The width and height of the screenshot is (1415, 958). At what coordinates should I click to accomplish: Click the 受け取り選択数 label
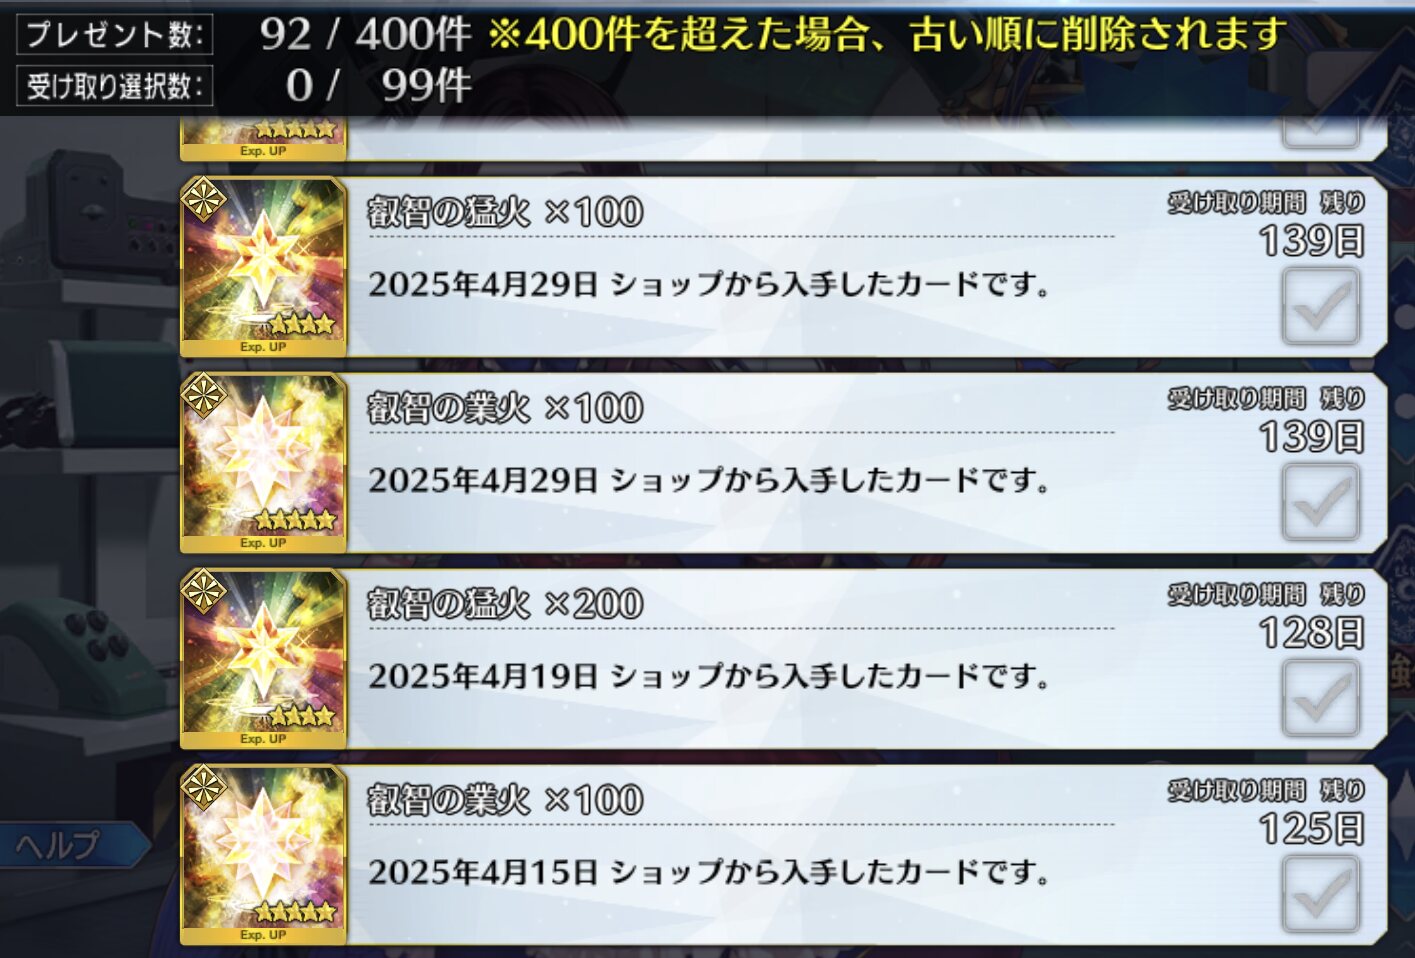114,86
